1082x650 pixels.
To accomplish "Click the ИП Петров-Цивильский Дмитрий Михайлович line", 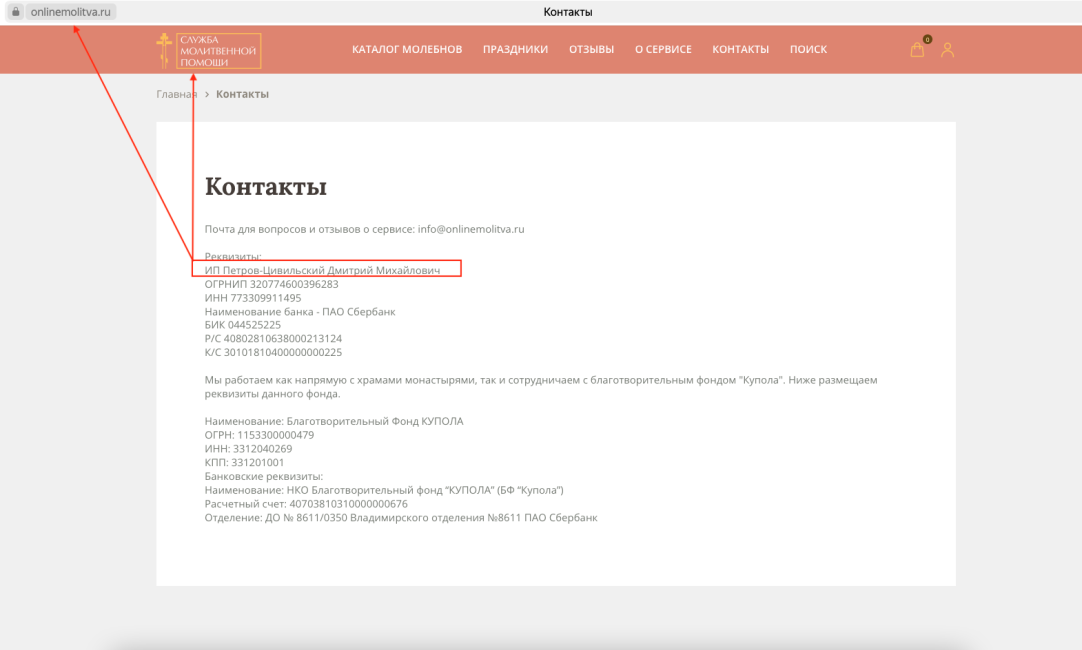I will tap(322, 270).
